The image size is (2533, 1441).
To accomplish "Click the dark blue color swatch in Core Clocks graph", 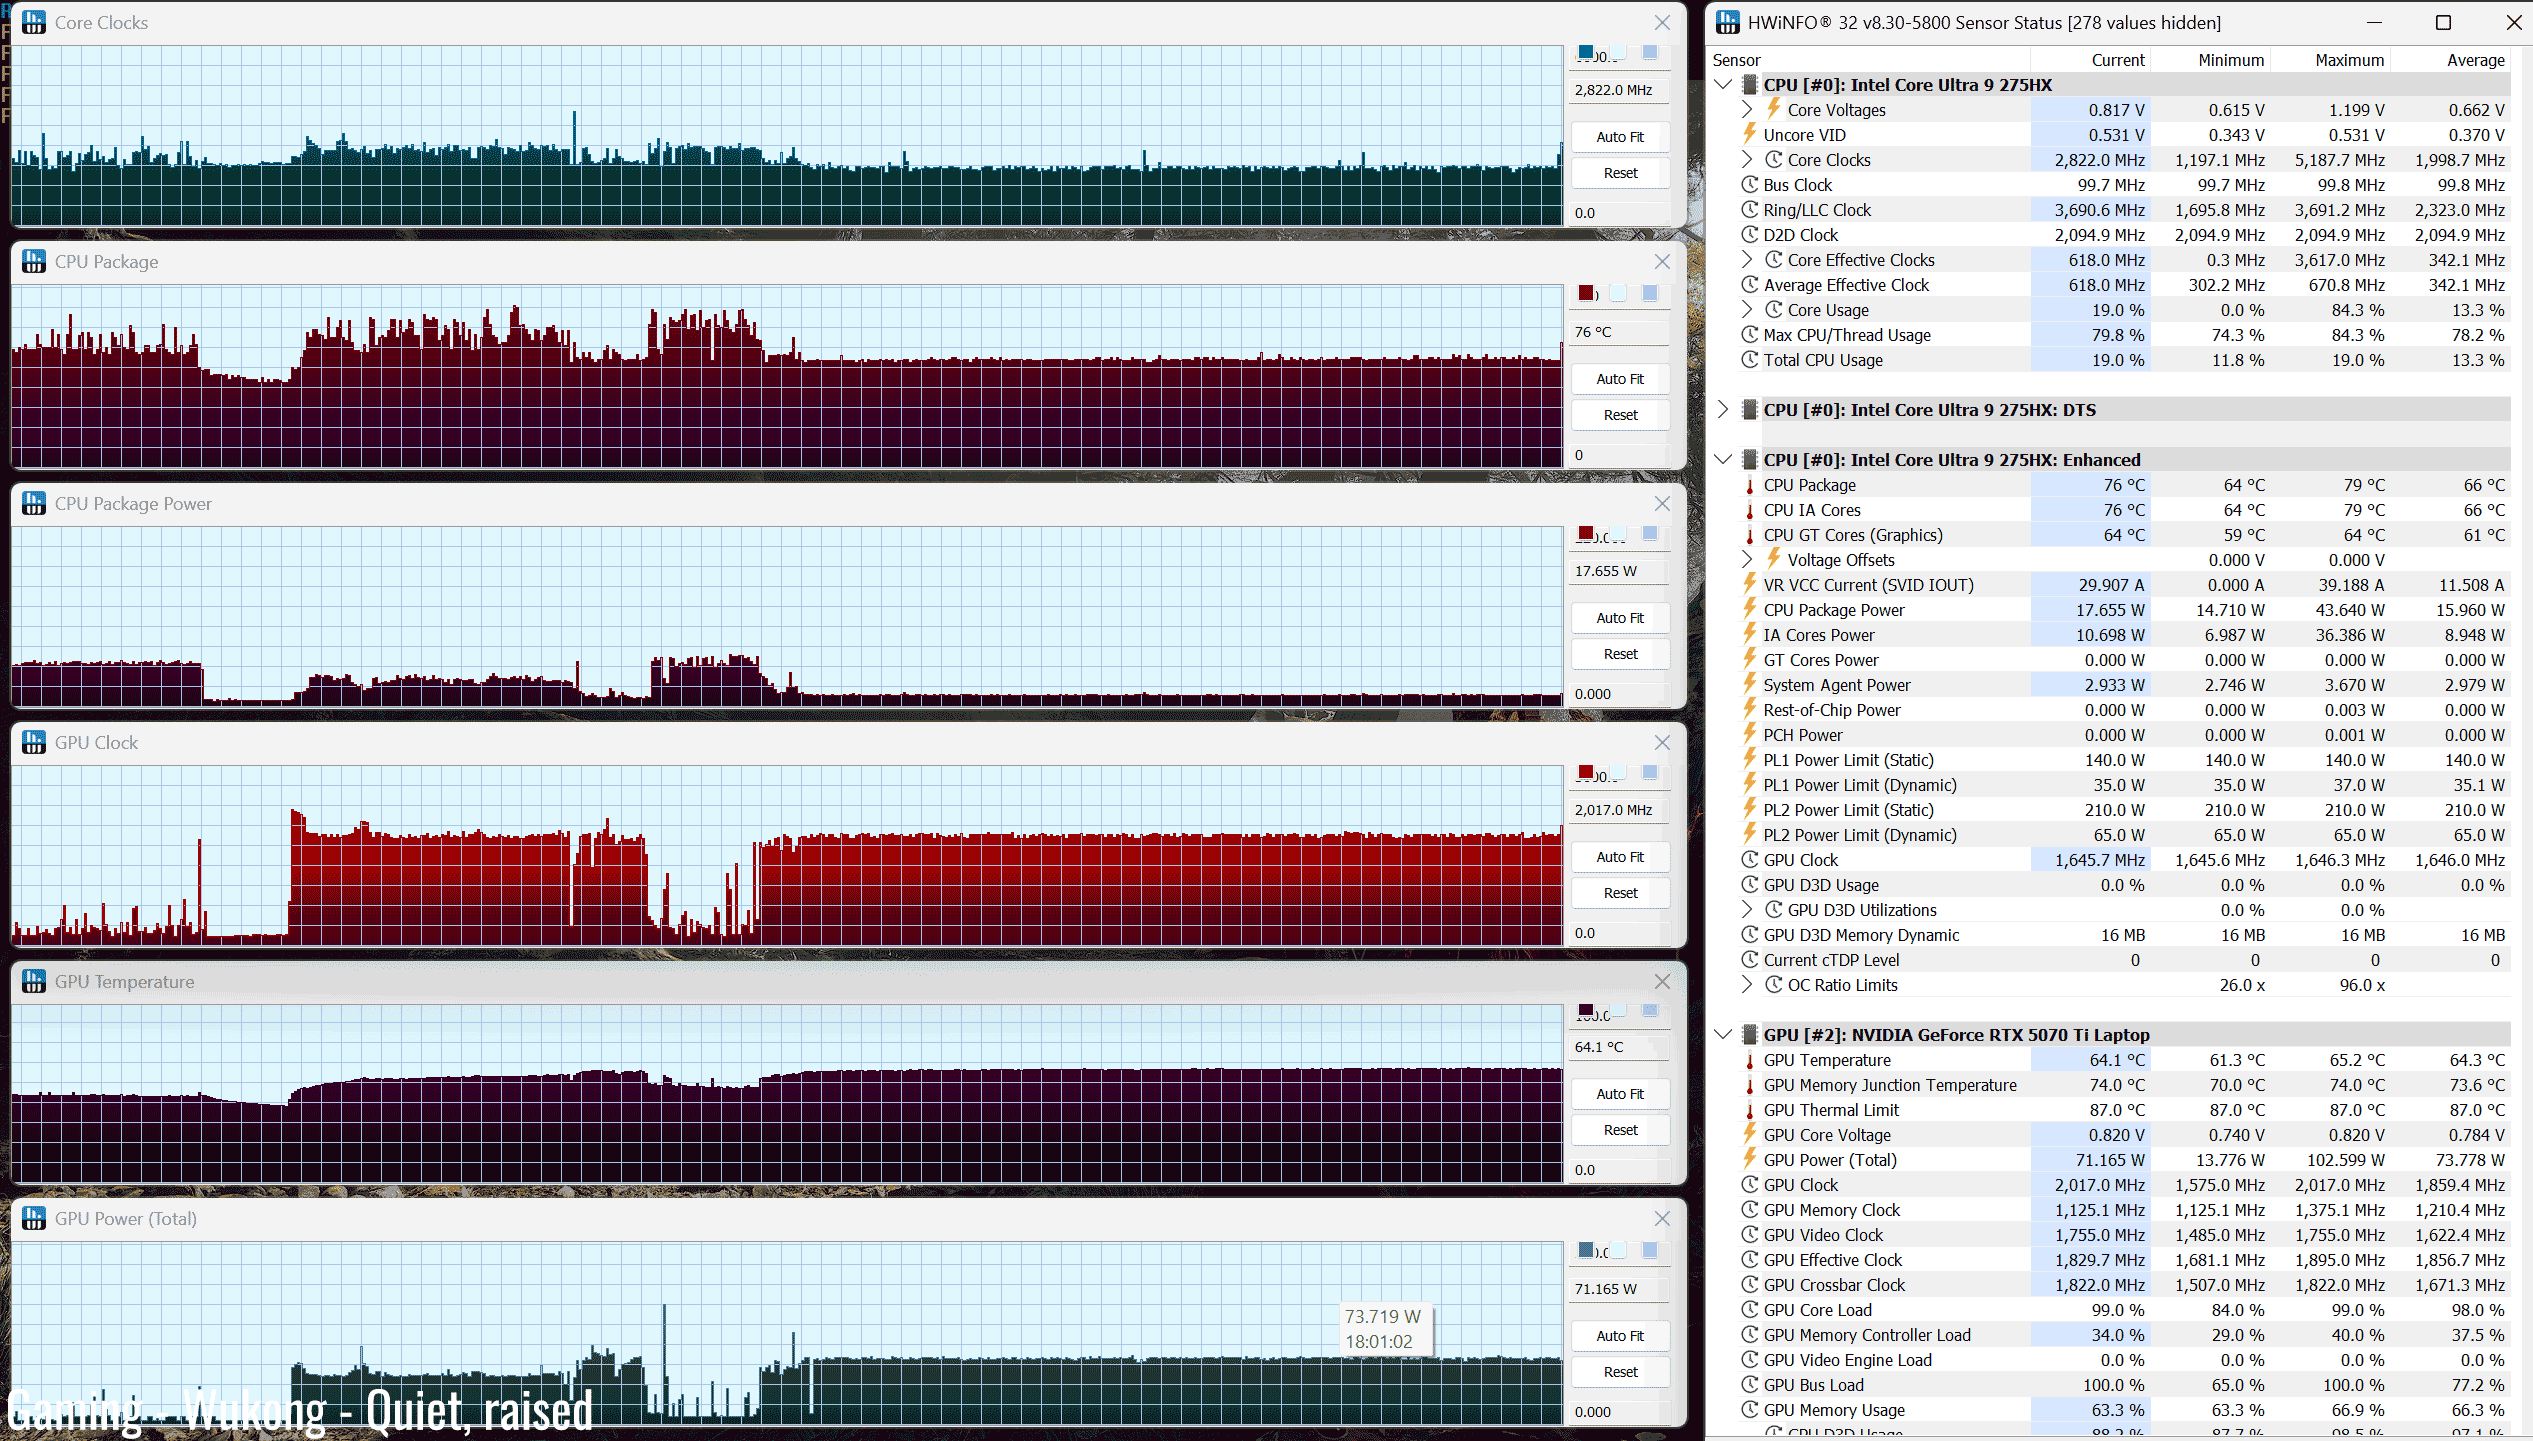I will pyautogui.click(x=1586, y=52).
